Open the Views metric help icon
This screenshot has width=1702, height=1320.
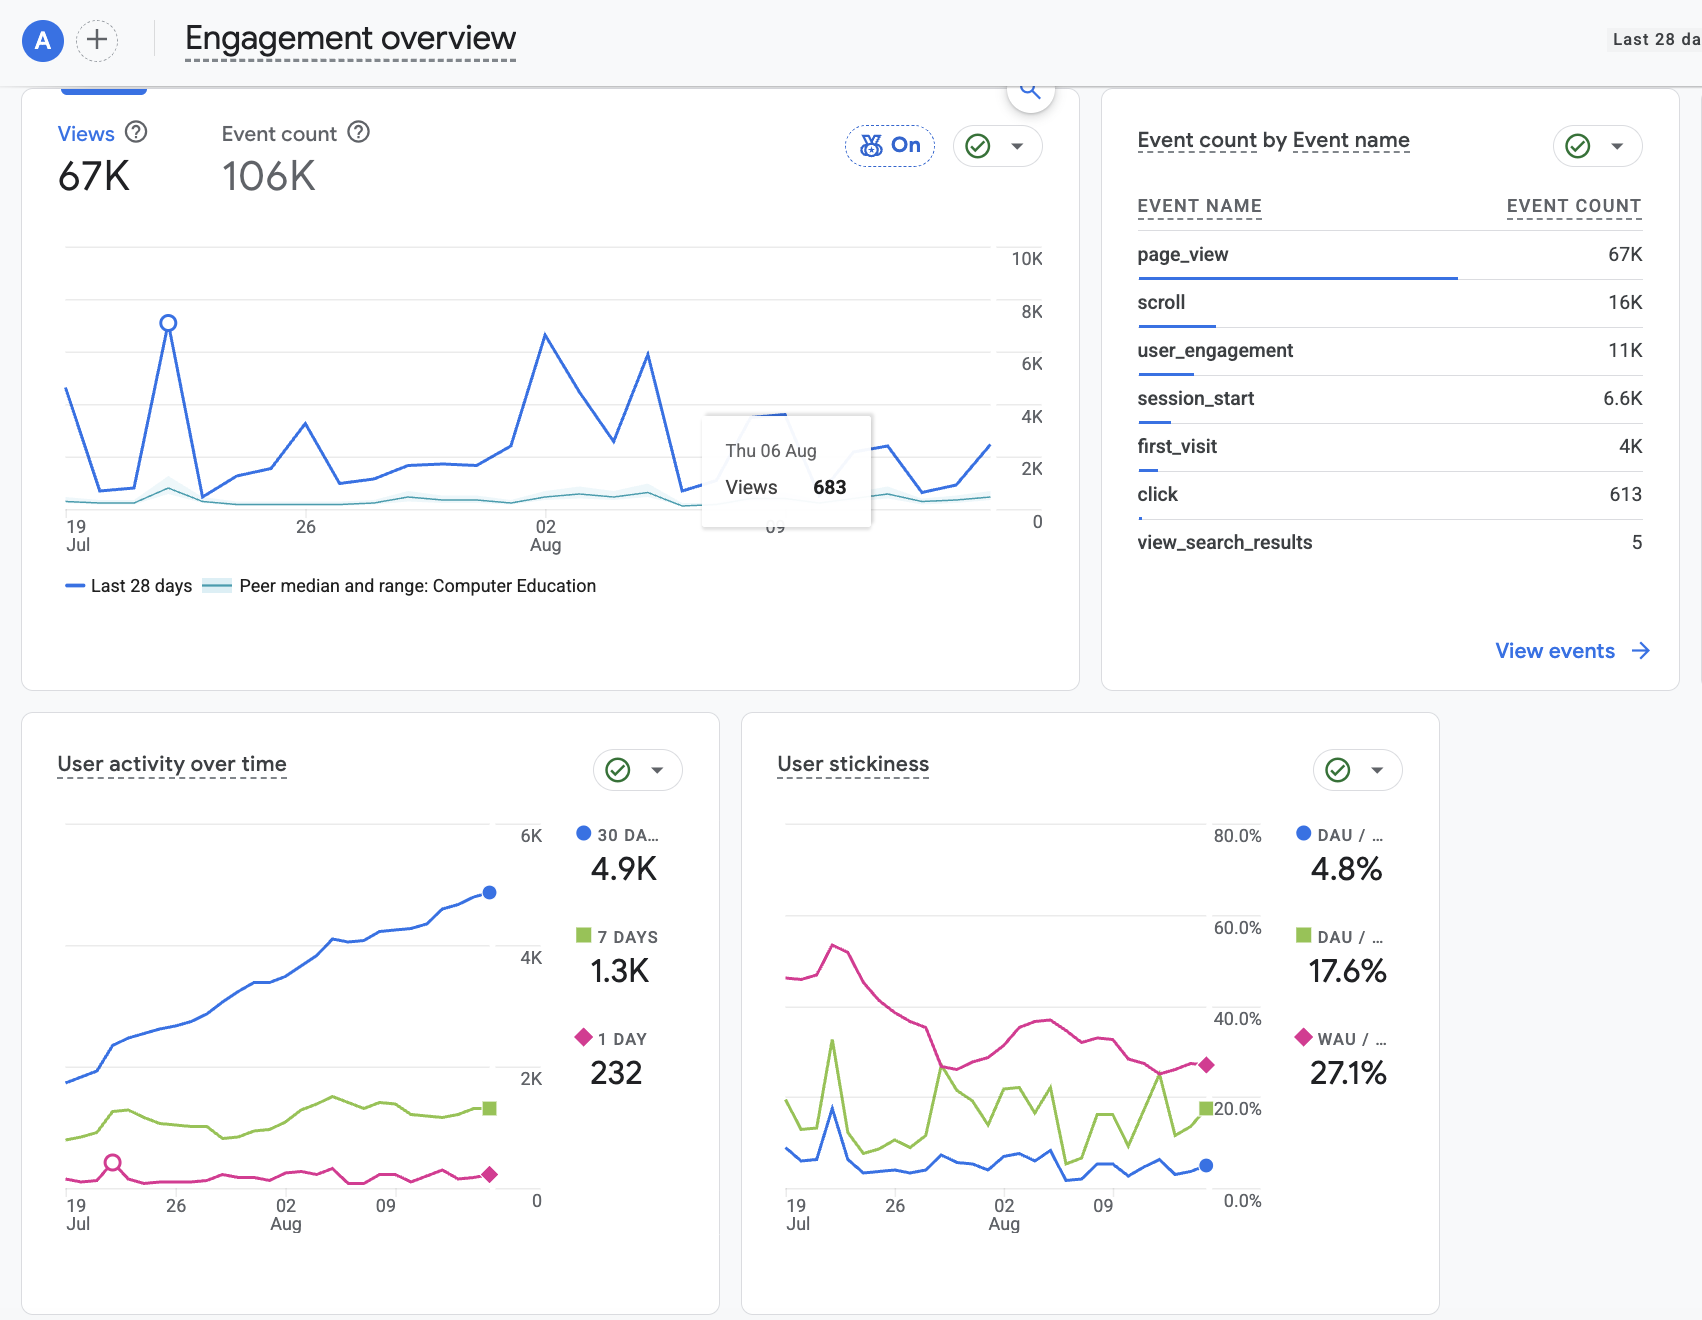pyautogui.click(x=136, y=132)
